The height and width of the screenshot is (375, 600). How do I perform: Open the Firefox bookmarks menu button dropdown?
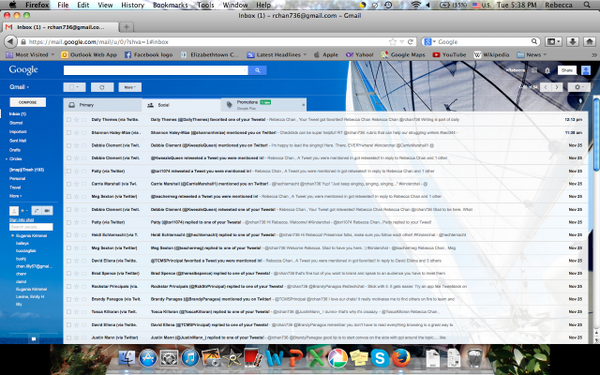pyautogui.click(x=553, y=42)
